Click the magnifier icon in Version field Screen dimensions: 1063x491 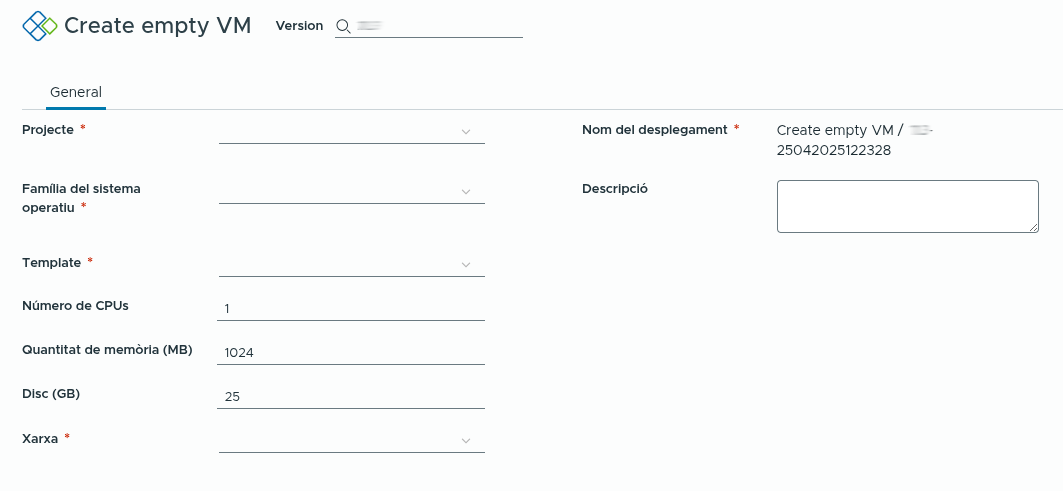[343, 27]
